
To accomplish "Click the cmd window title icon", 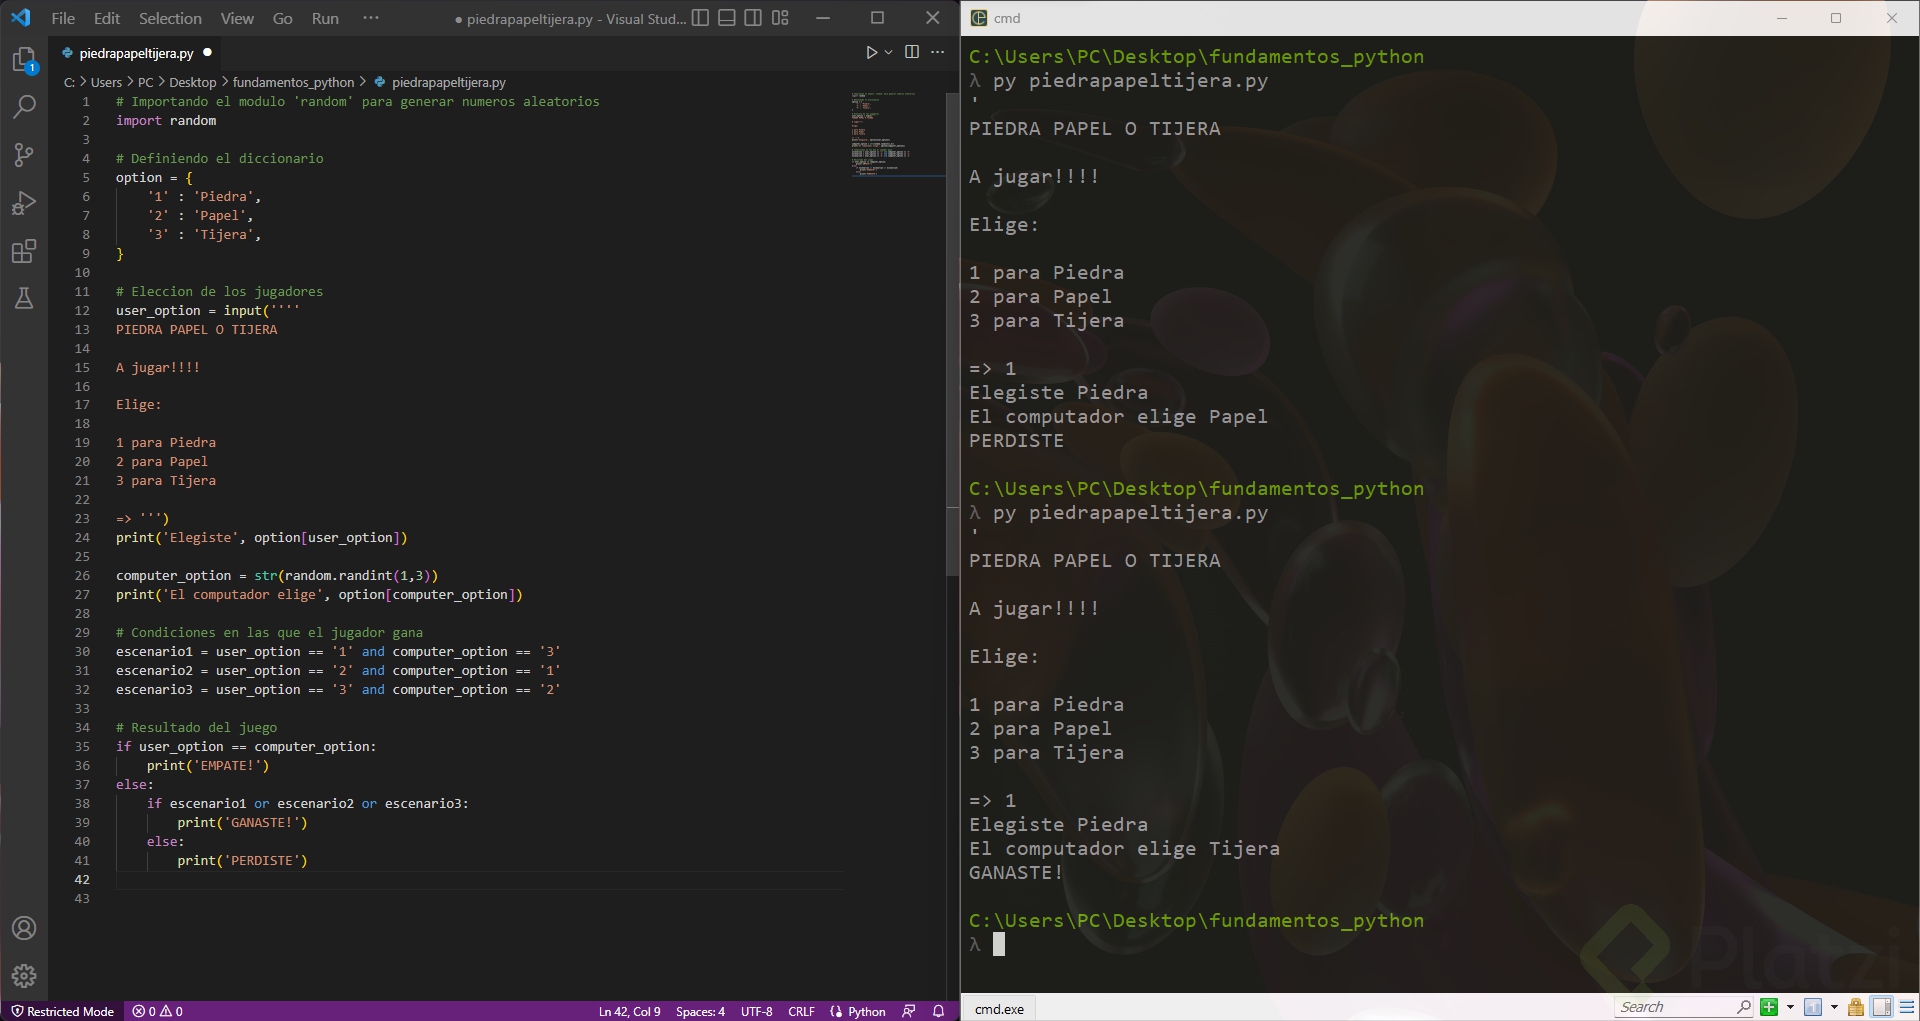I will [x=979, y=18].
